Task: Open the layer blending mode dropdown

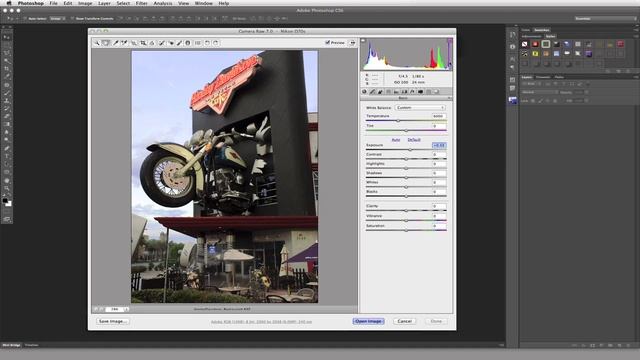Action: point(539,92)
